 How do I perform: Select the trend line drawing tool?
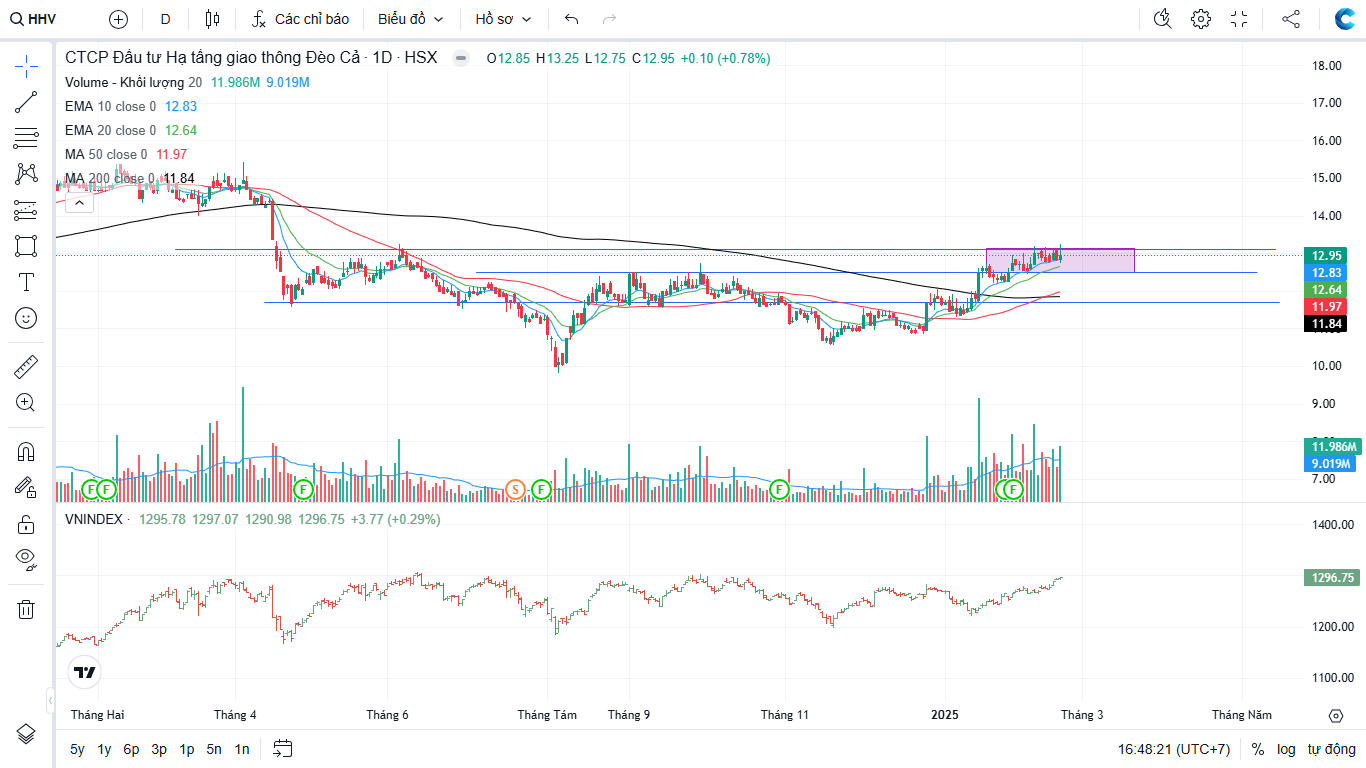tap(26, 102)
